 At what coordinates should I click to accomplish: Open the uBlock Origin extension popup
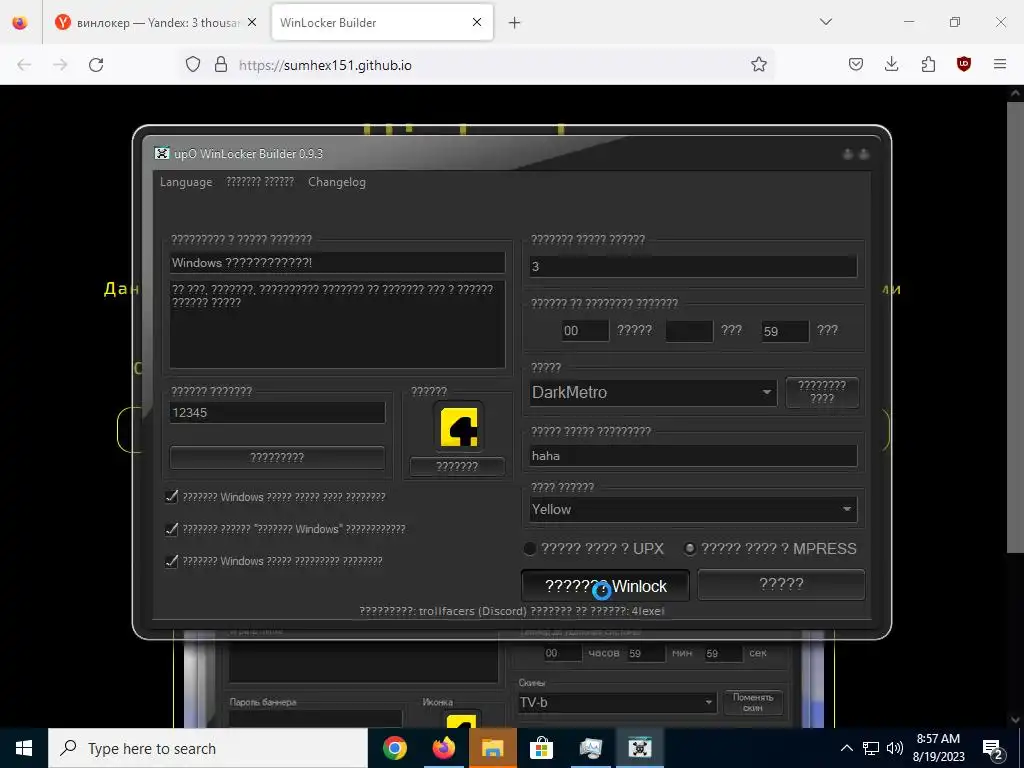(x=963, y=64)
